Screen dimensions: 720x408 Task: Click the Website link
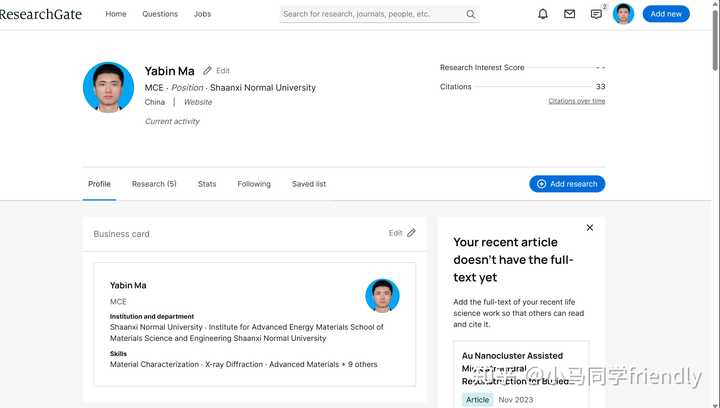[197, 102]
